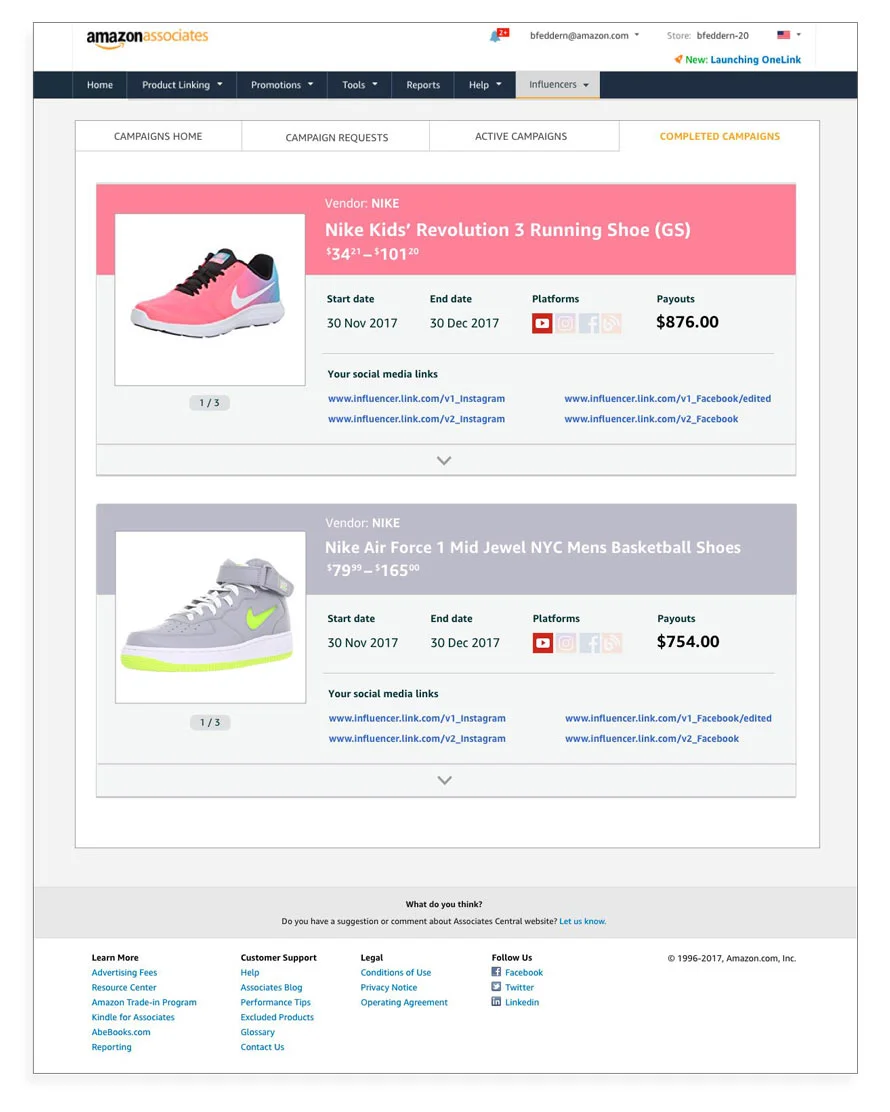The height and width of the screenshot is (1112, 890).
Task: Open Tools dropdown menu
Action: tap(360, 85)
